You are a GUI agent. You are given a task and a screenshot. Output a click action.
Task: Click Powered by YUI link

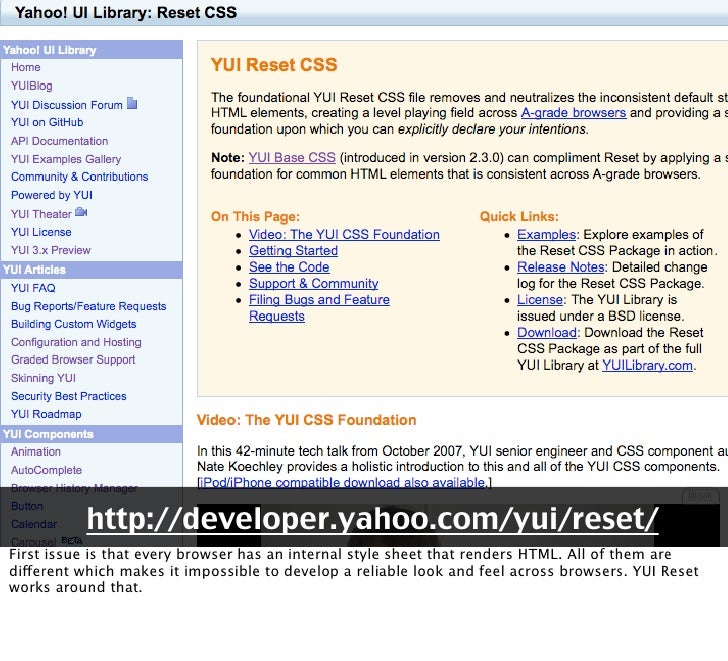click(52, 195)
